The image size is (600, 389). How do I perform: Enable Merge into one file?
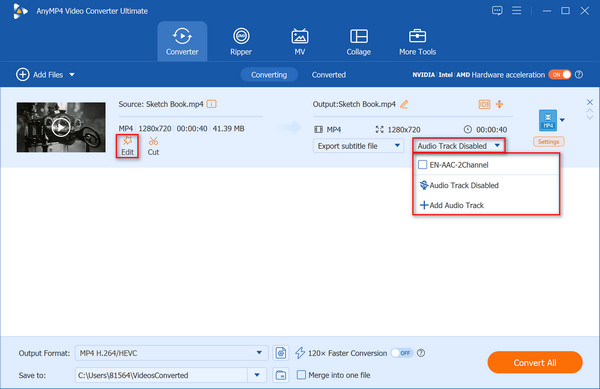click(301, 375)
